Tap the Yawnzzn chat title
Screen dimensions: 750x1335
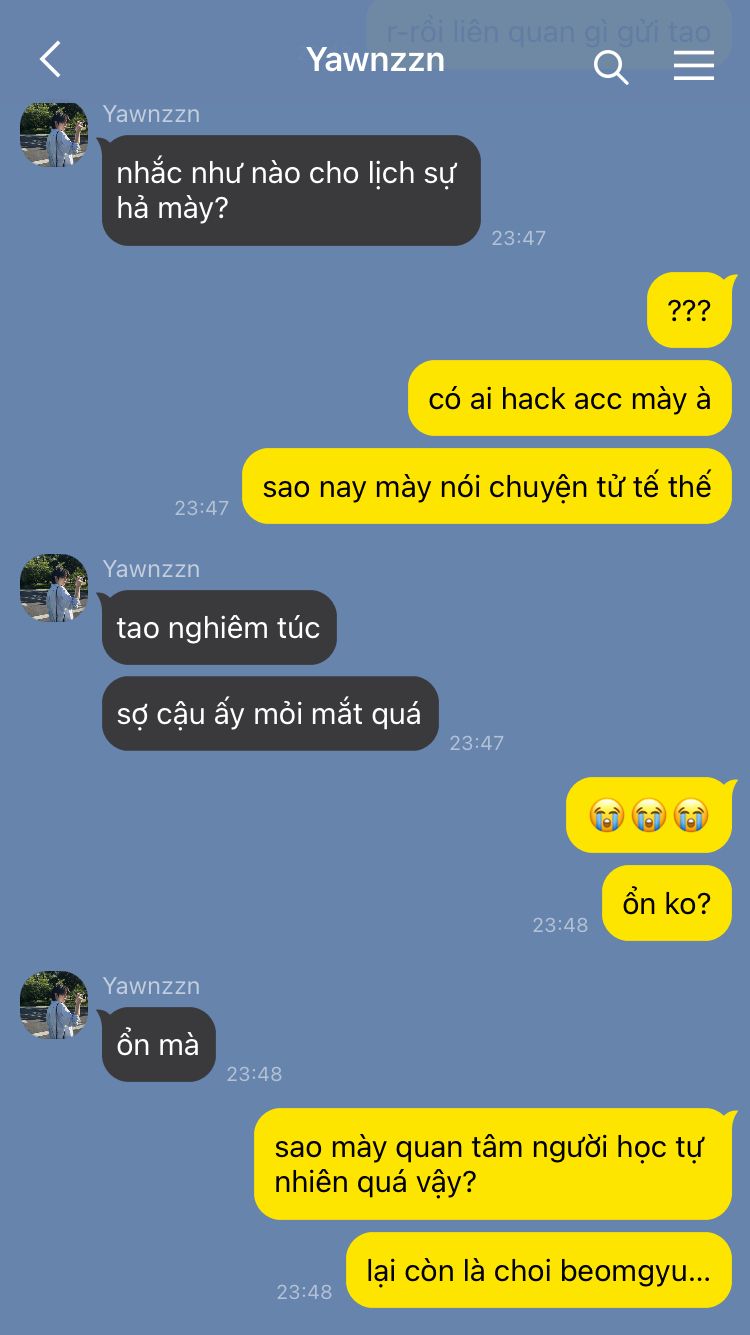(375, 60)
